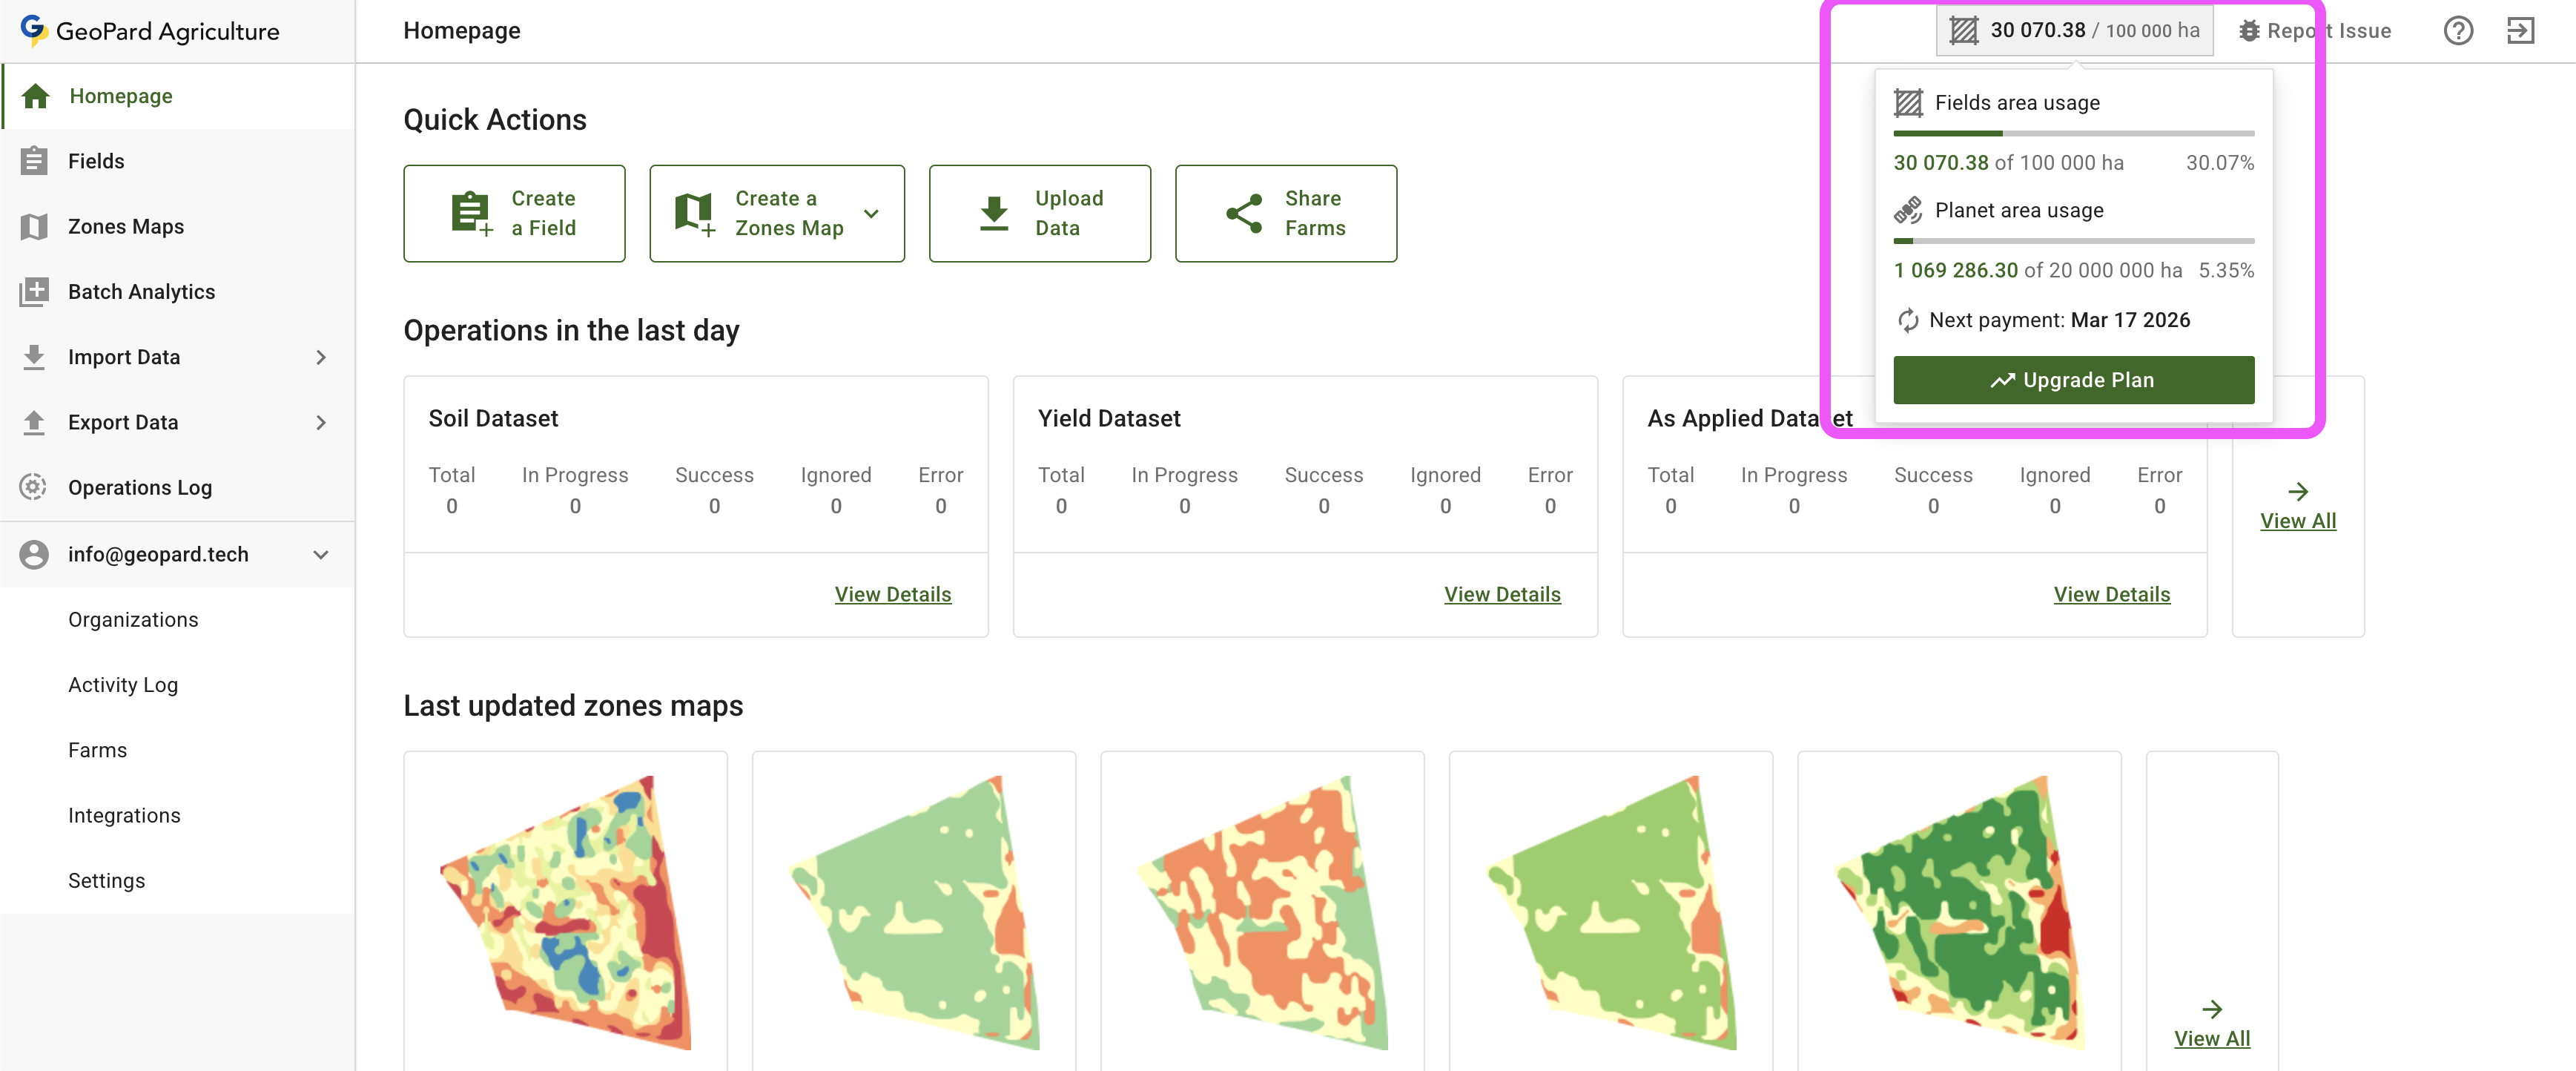Click the Report Issue bug icon
Image resolution: width=2576 pixels, height=1071 pixels.
(2248, 31)
